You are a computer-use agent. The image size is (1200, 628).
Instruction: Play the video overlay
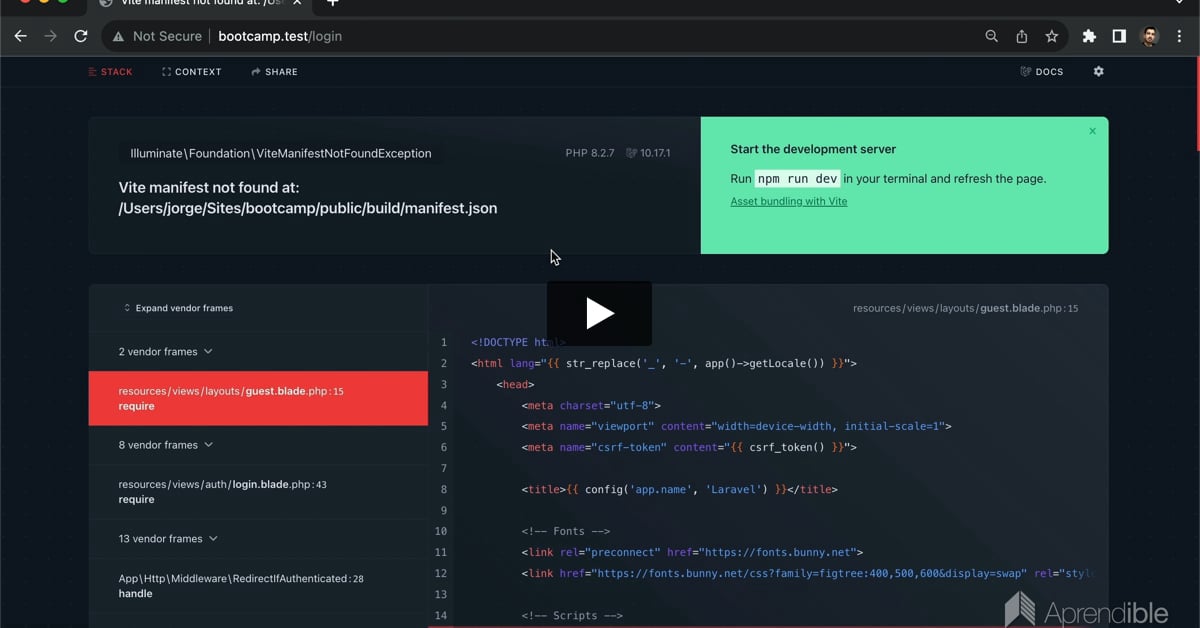tap(599, 313)
